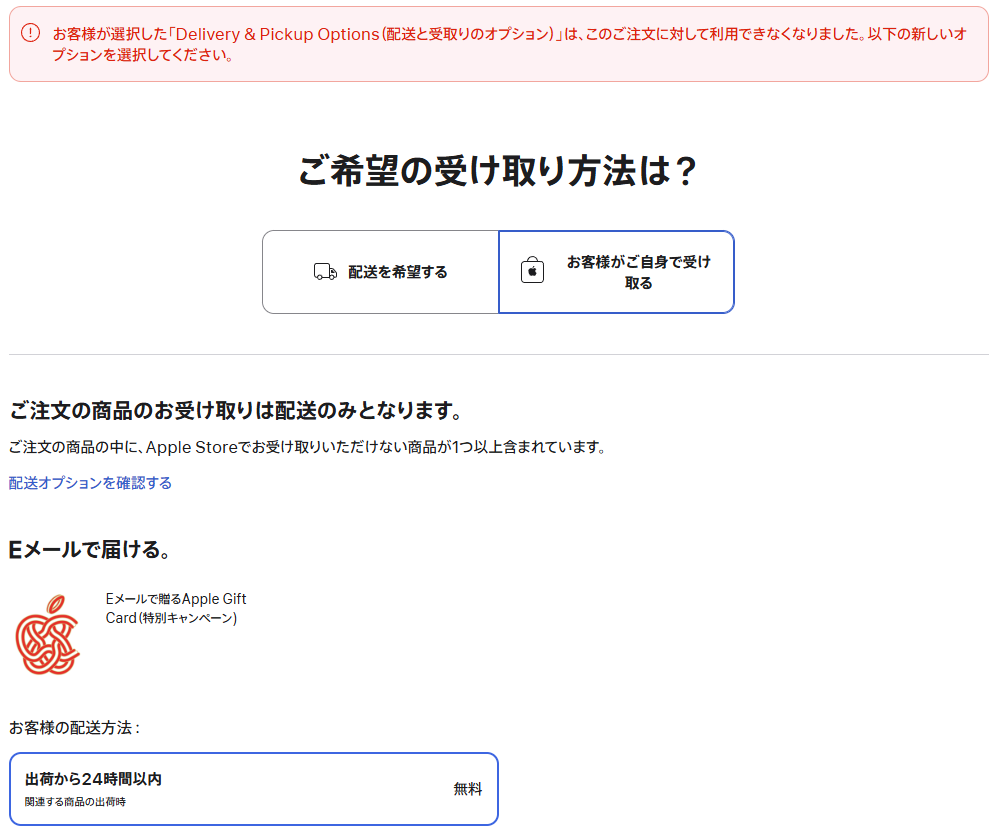The width and height of the screenshot is (997, 832).
Task: Click the Eメールで届ける。 section heading
Action: pos(90,549)
